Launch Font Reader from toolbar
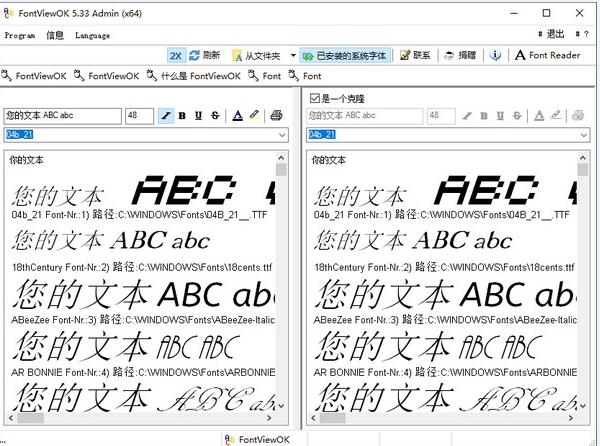 (547, 55)
